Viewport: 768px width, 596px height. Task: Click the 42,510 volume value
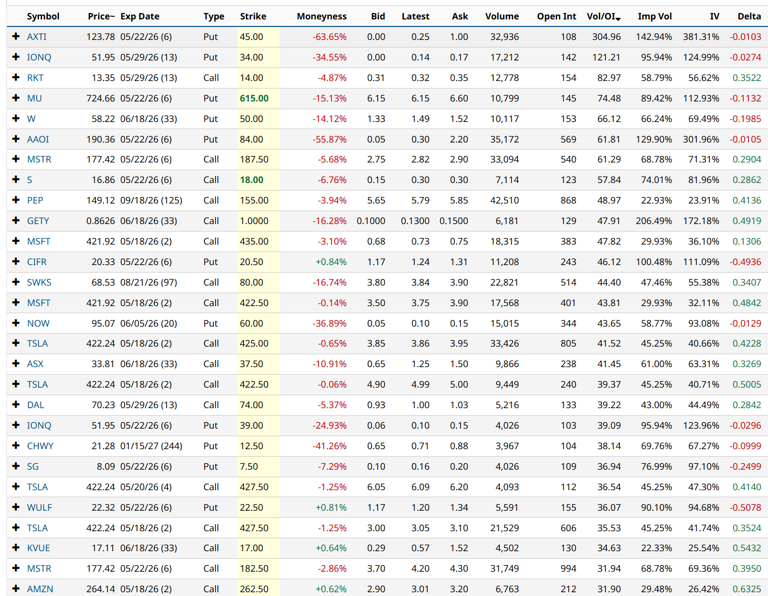[x=504, y=200]
